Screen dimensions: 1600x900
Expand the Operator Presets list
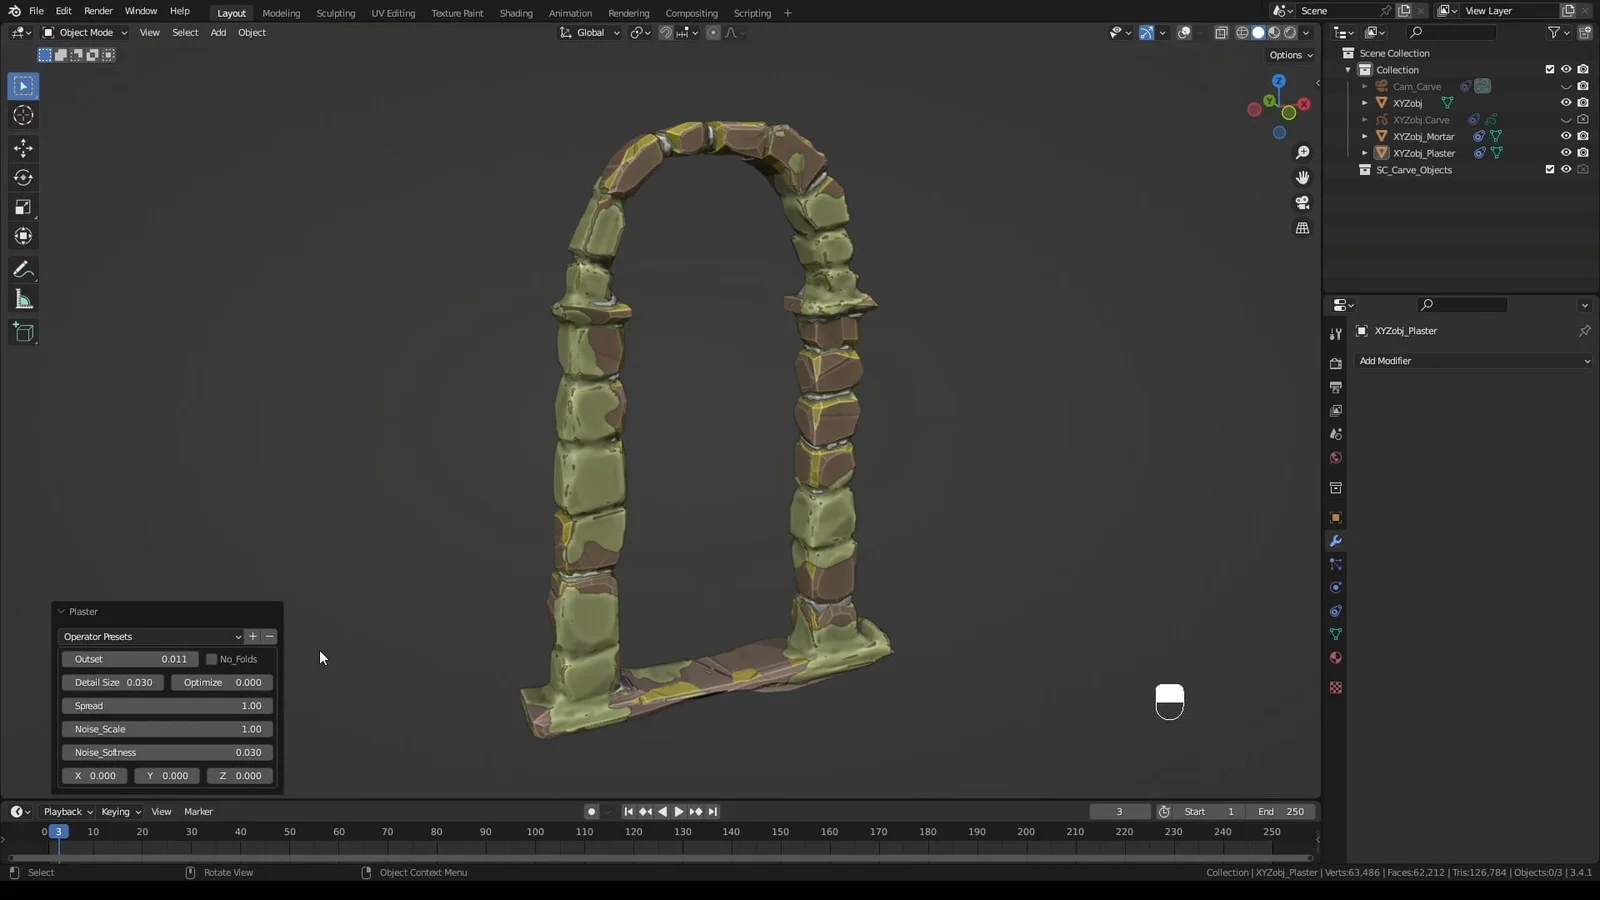click(150, 636)
